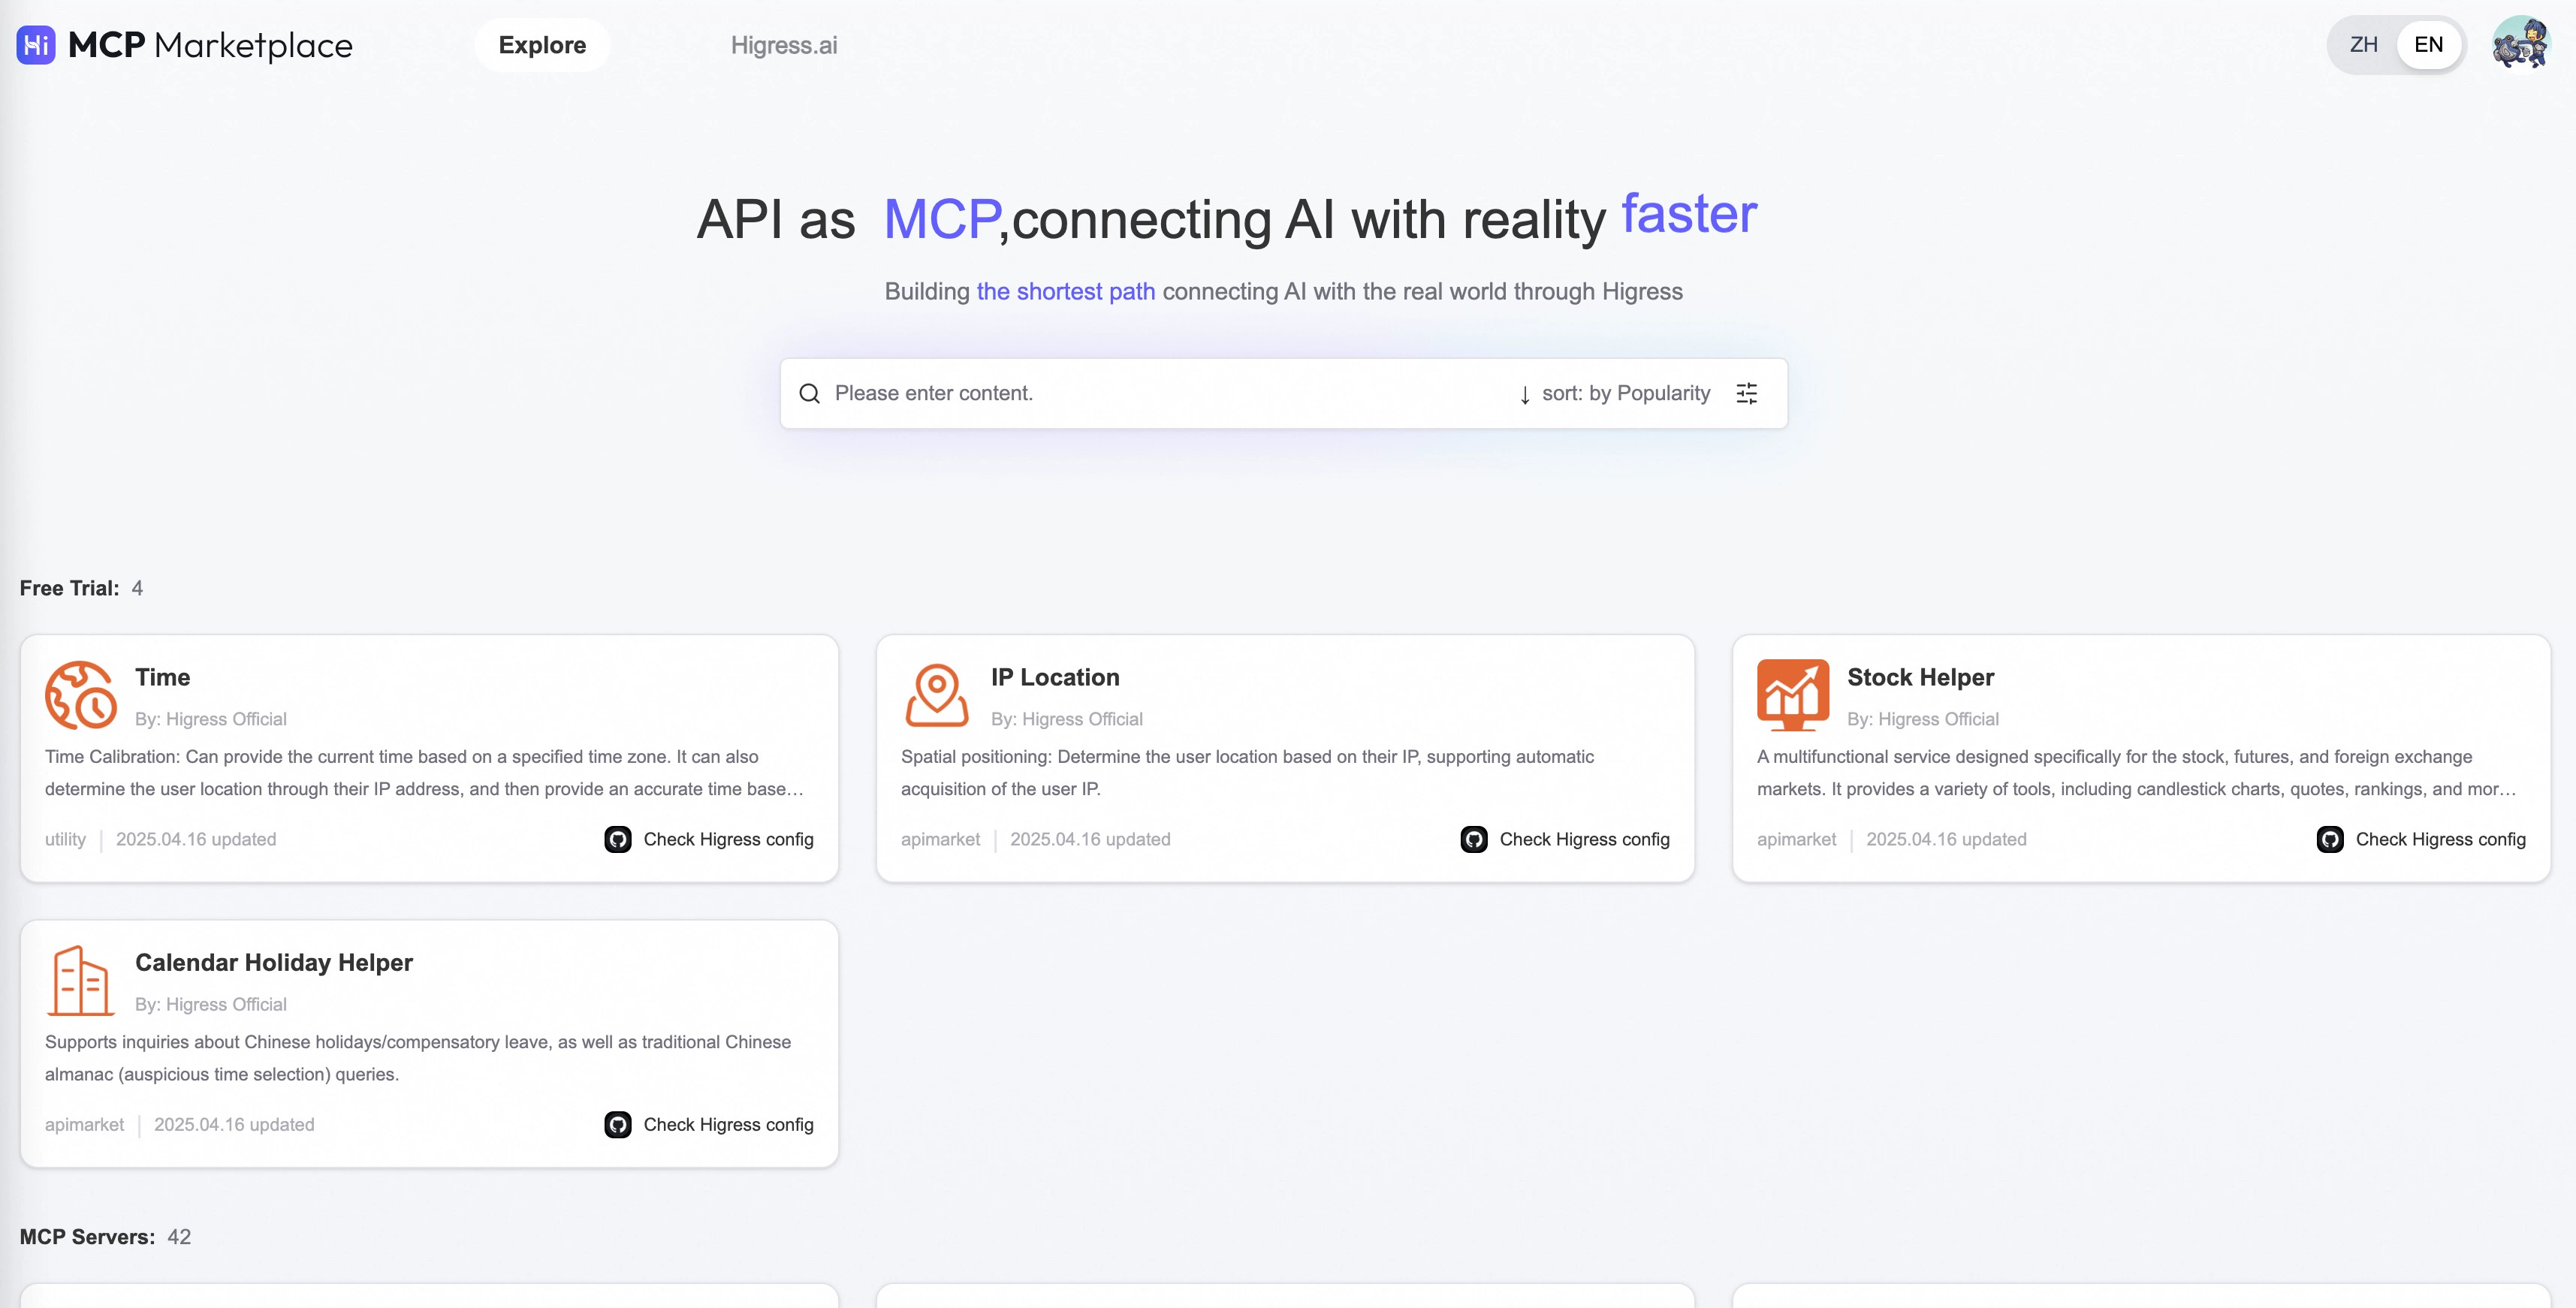The image size is (2576, 1308).
Task: Click apimarket tag on Calendar Holiday Helper card
Action: (x=84, y=1125)
